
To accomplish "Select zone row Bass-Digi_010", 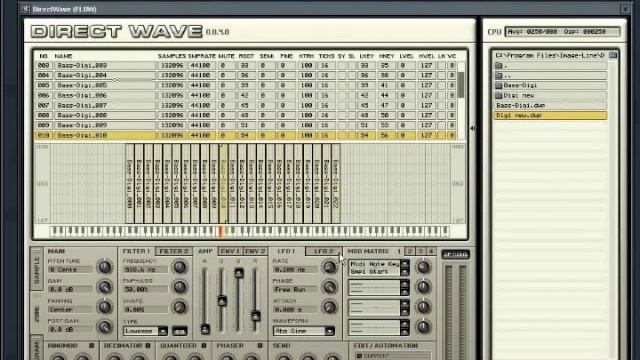I will 246,135.
